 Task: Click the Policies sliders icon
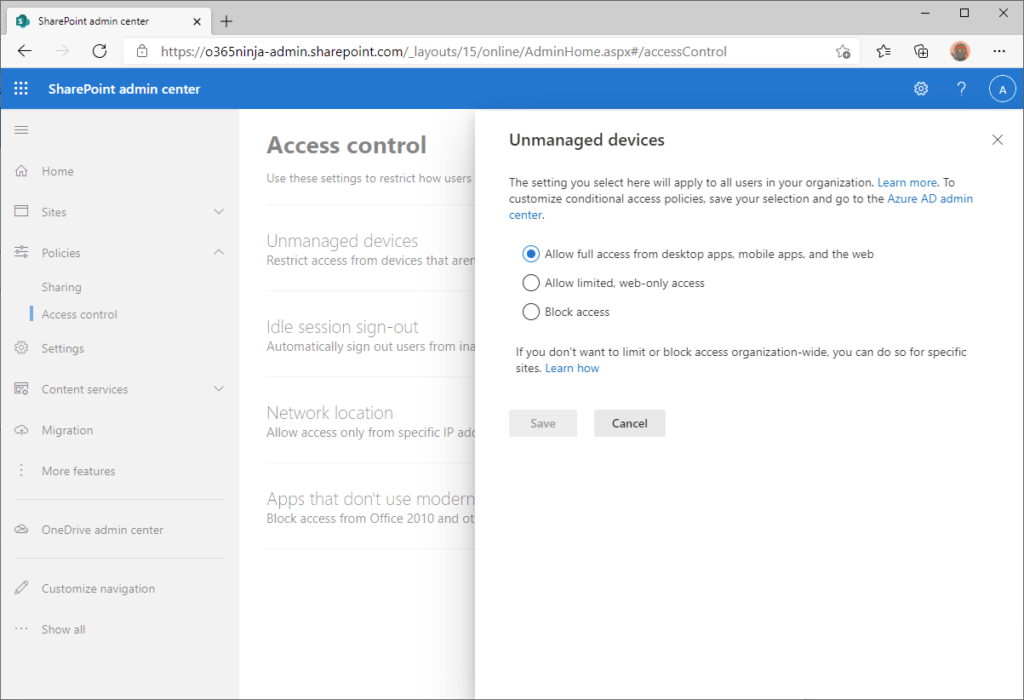[x=22, y=252]
